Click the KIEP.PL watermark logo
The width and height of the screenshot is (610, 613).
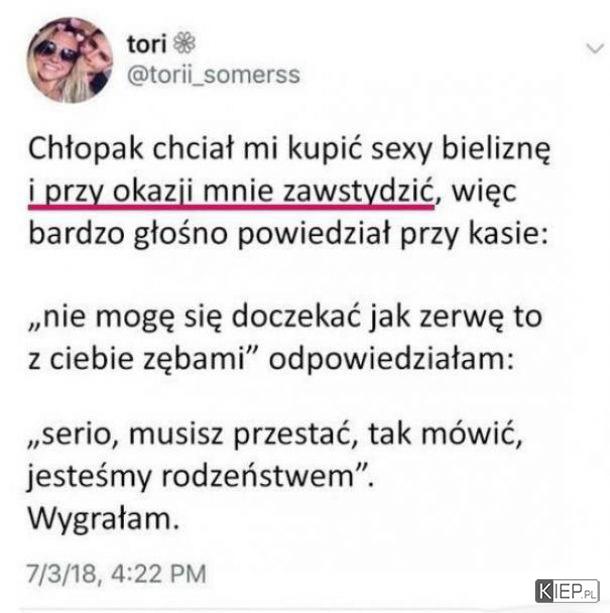click(567, 591)
